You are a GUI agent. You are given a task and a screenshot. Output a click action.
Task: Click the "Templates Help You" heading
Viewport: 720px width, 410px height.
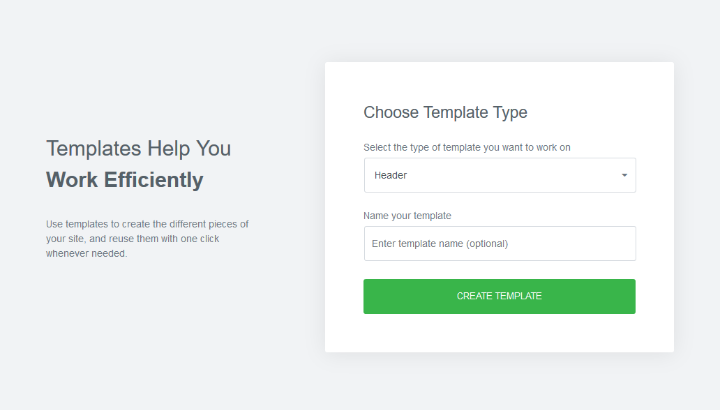tap(138, 148)
